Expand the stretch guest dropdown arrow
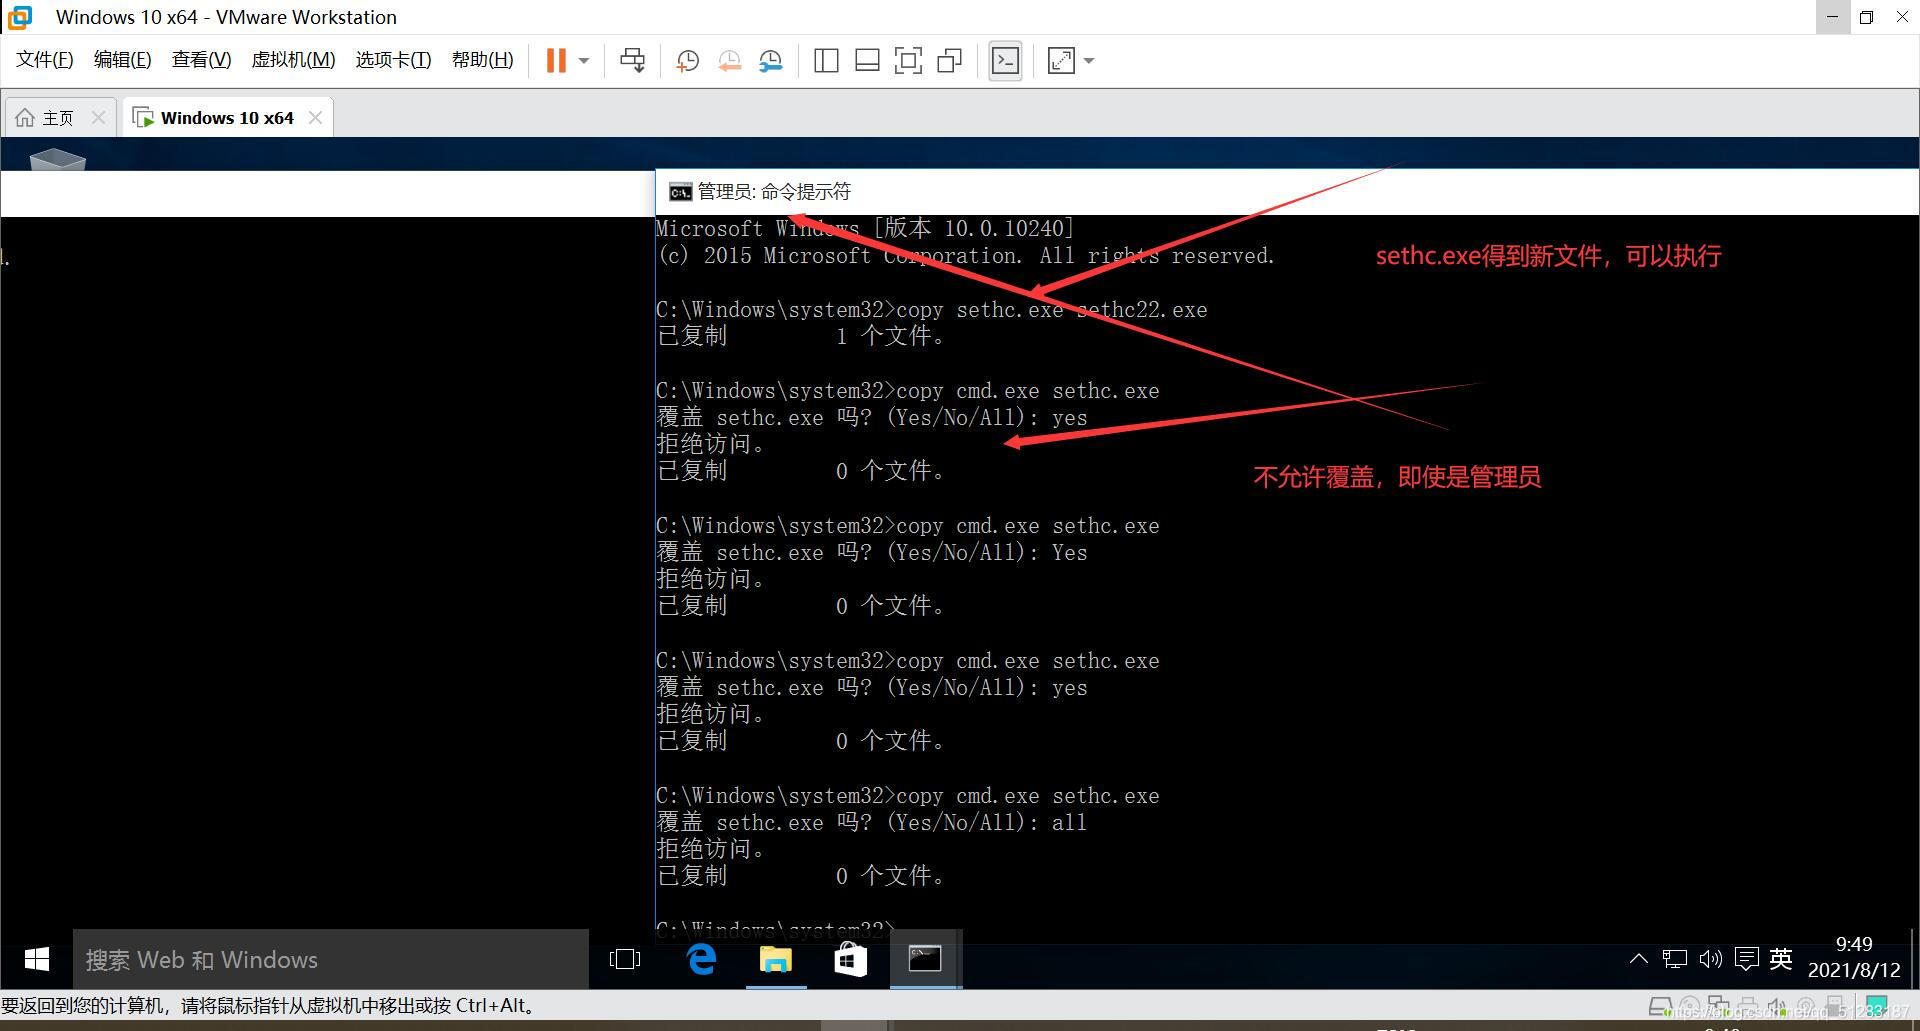 point(1089,61)
